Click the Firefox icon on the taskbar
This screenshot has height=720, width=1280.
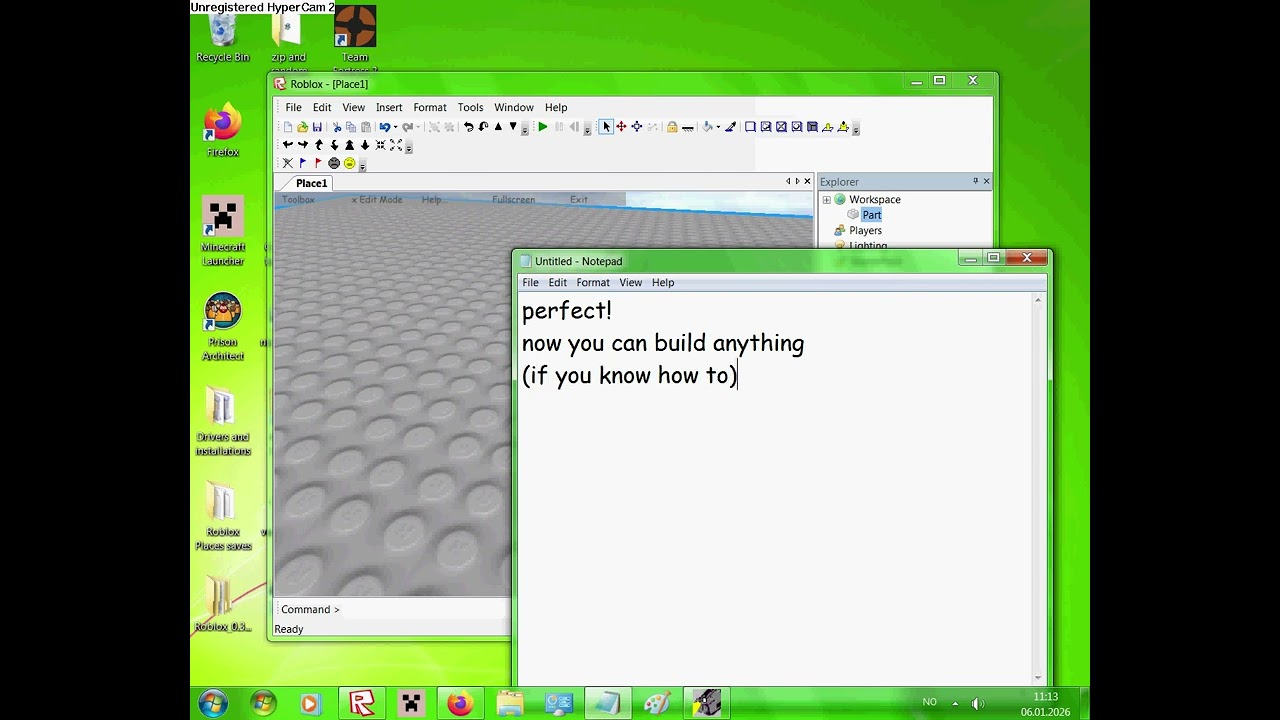[x=459, y=704]
